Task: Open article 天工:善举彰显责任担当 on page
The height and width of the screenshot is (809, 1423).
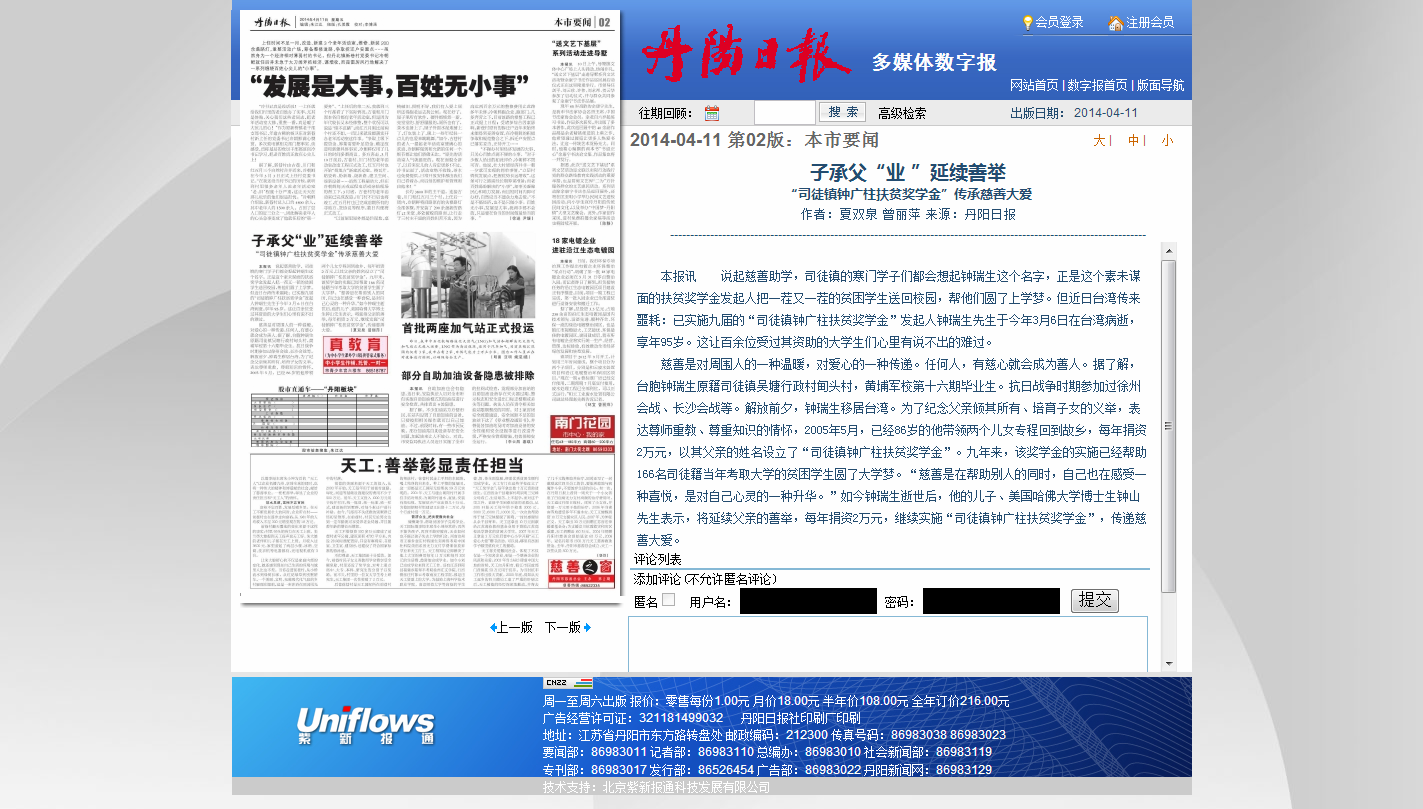Action: [x=432, y=465]
